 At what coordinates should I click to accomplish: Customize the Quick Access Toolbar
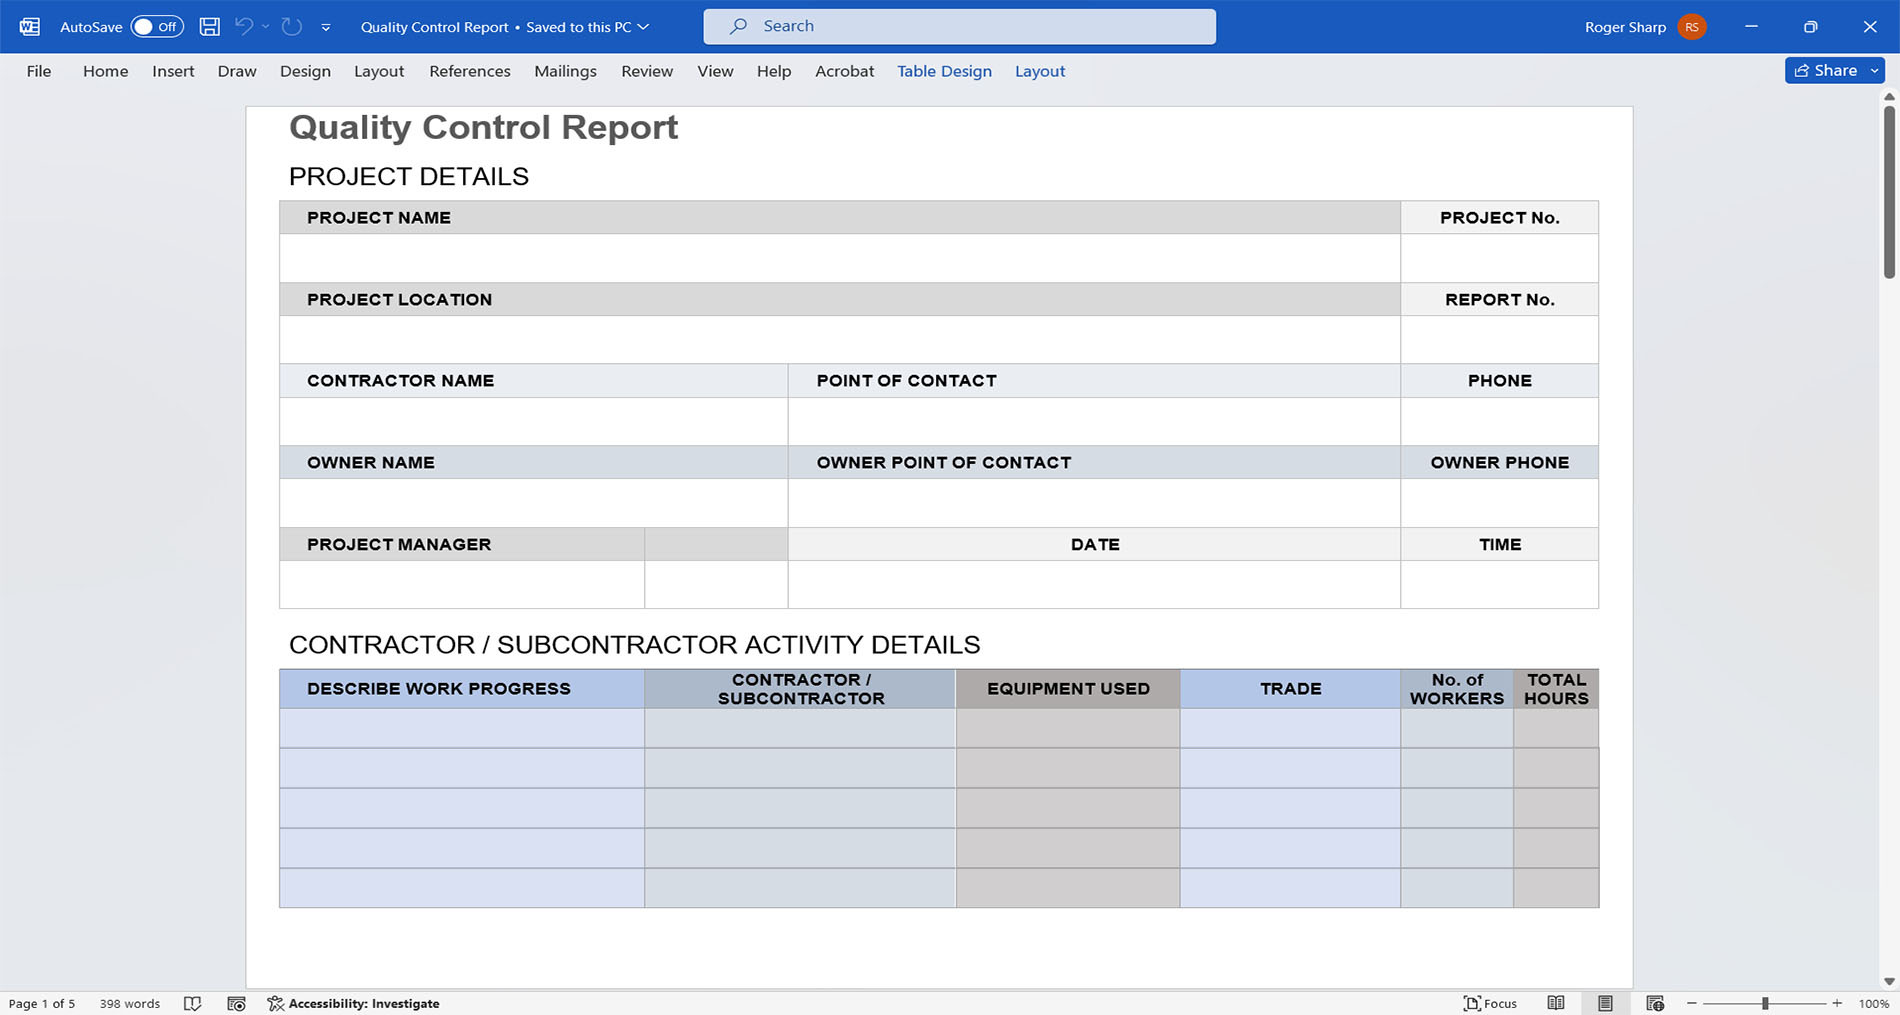pos(326,28)
